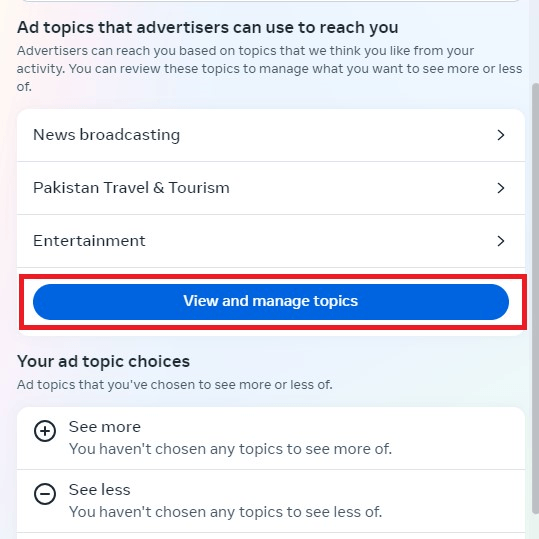Click the minus icon beside See less
This screenshot has width=539, height=539.
tap(45, 494)
